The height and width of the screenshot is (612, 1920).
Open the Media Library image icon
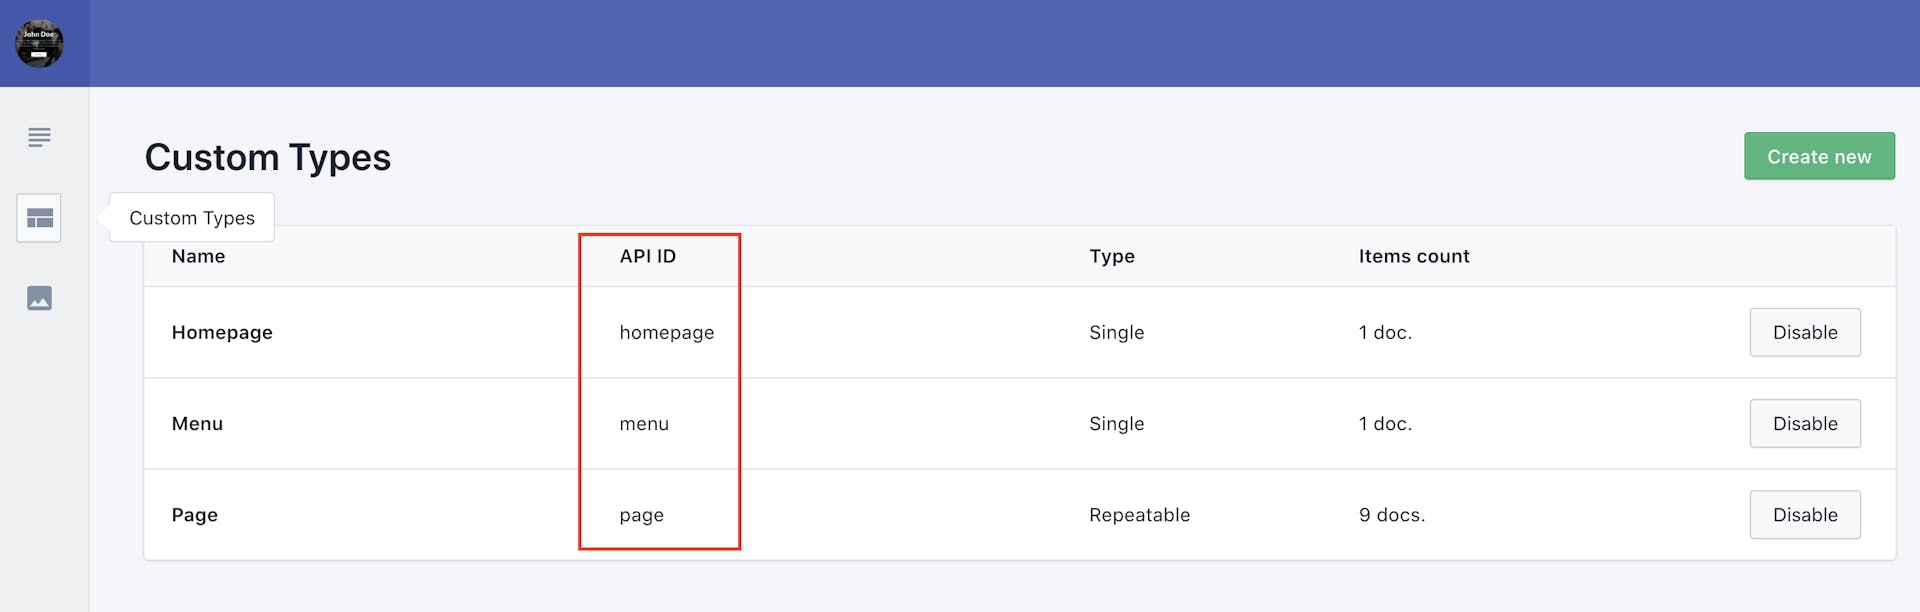[x=39, y=298]
